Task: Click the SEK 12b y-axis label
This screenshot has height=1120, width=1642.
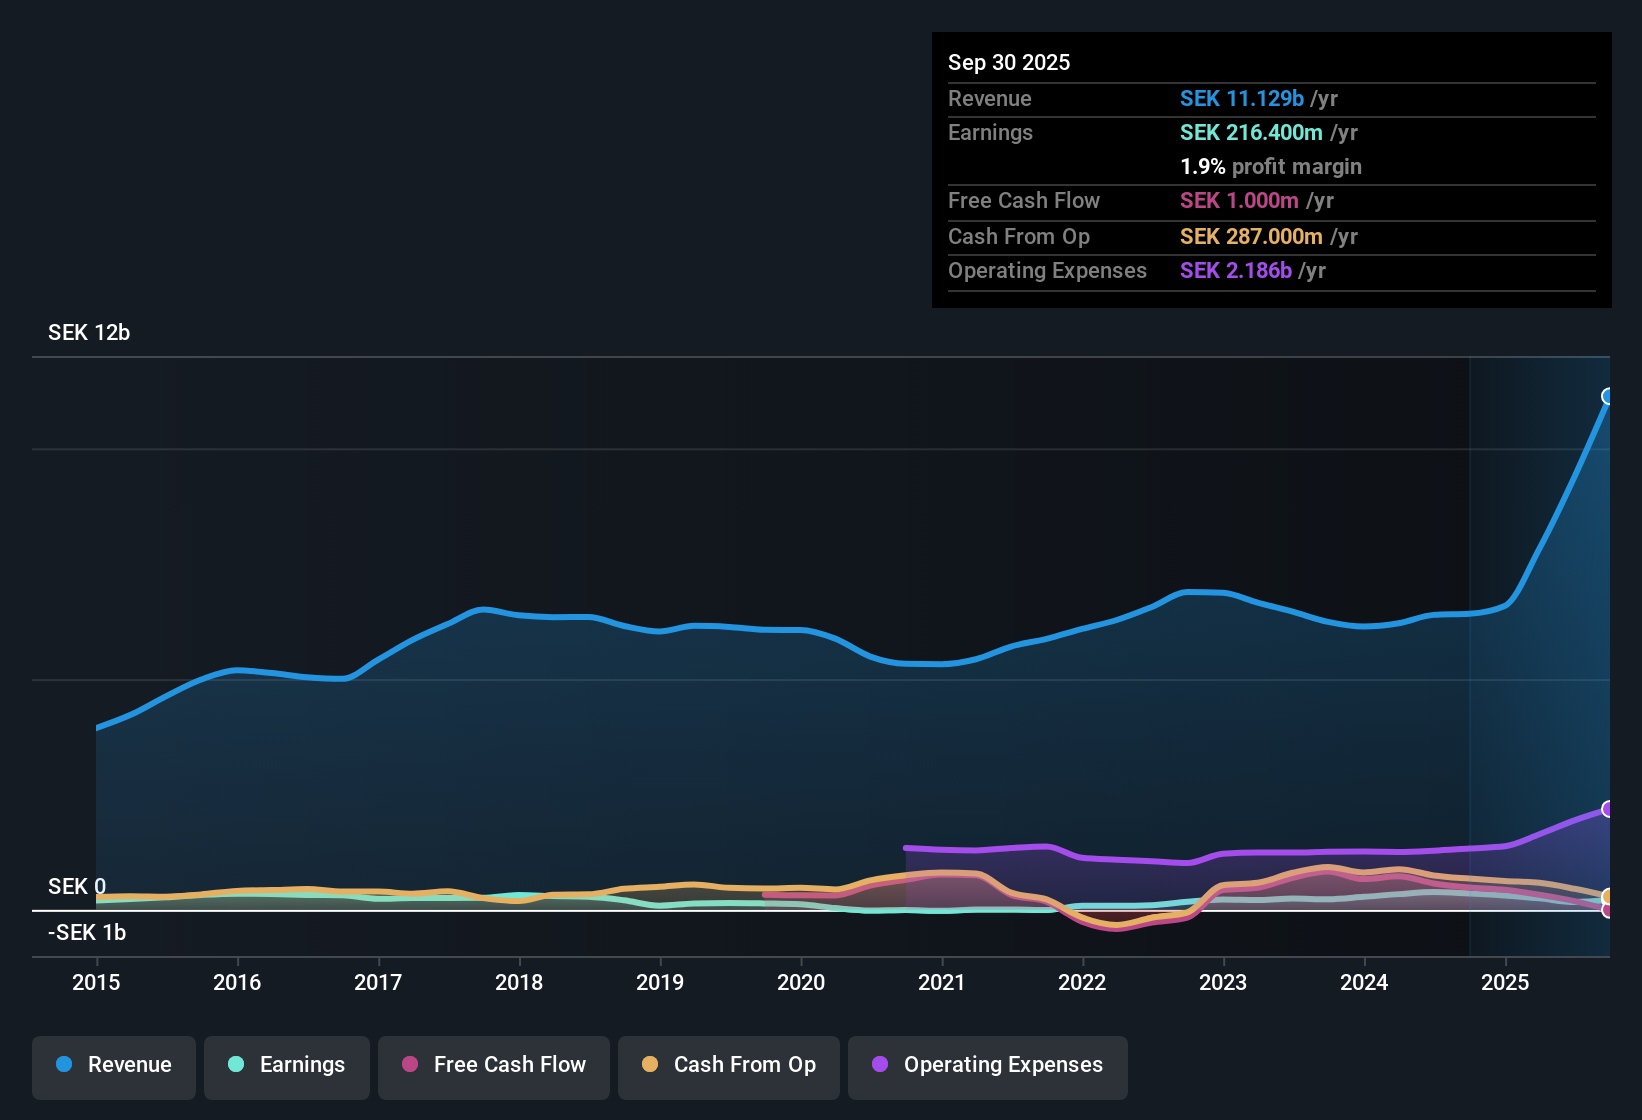Action: 89,333
